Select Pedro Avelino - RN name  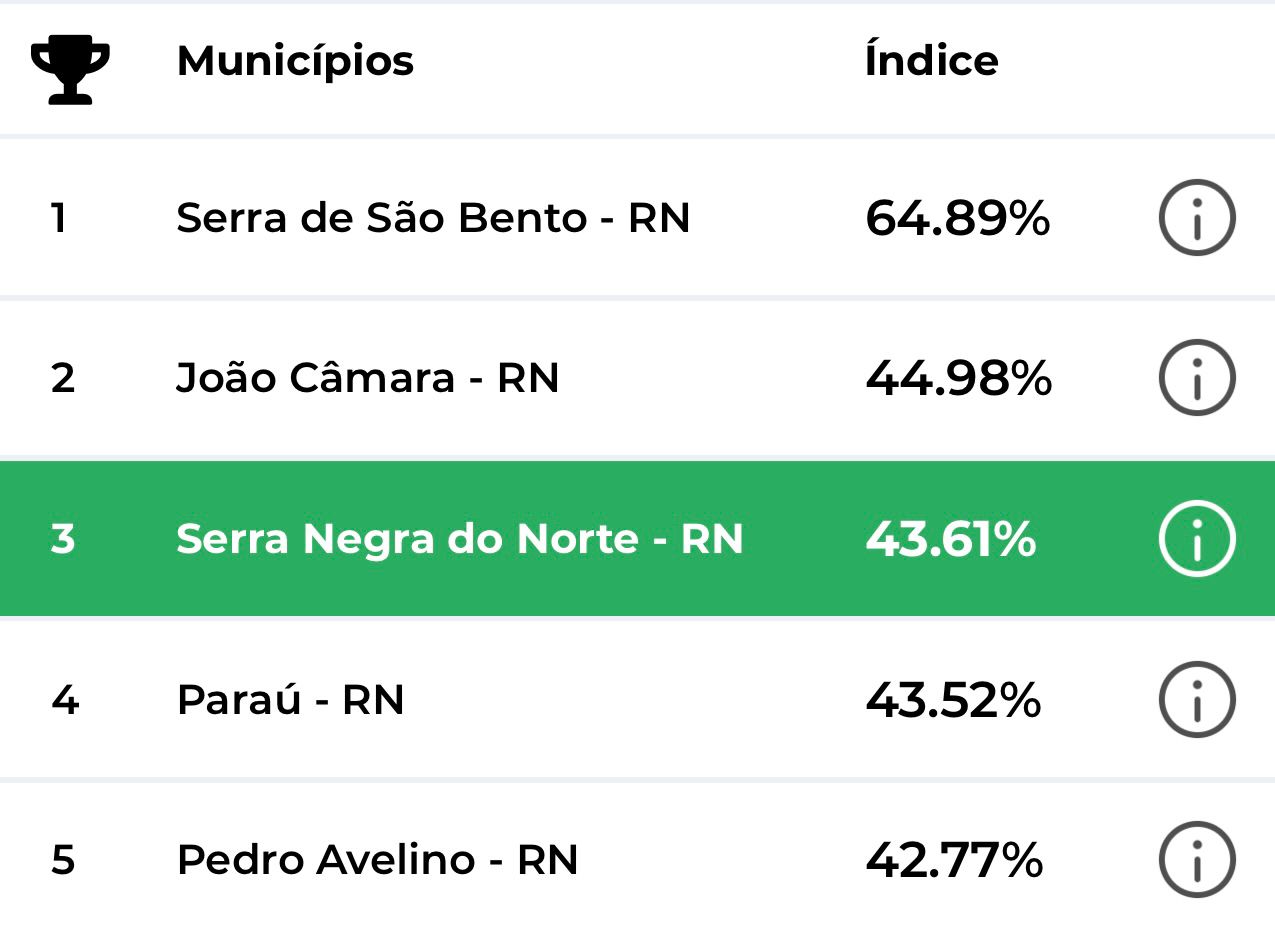click(x=377, y=860)
